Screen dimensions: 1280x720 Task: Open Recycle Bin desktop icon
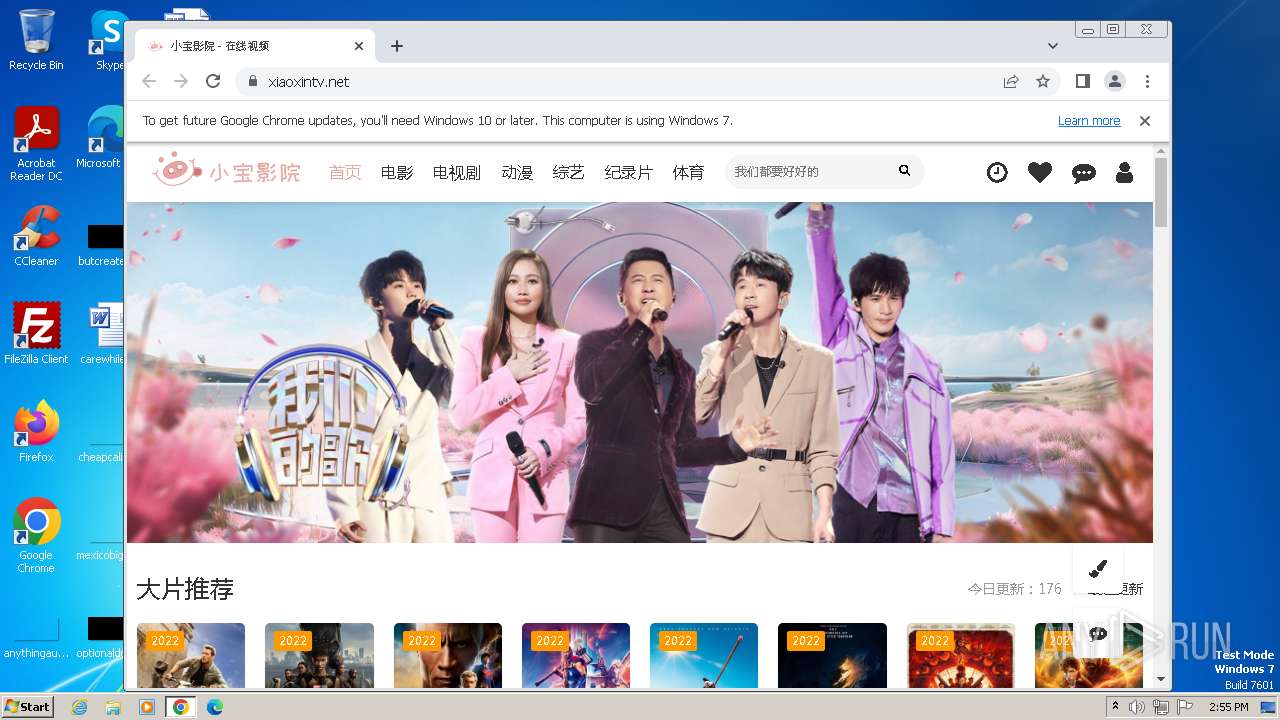36,40
